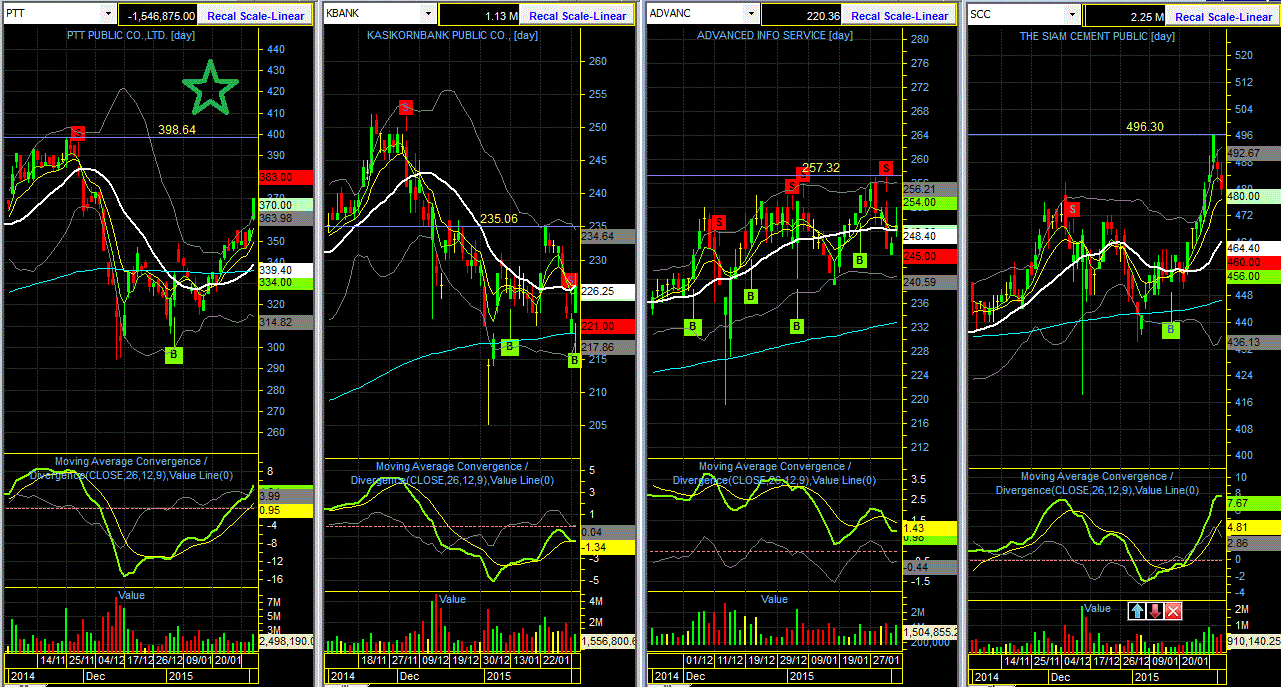Click the 226.25 price tag on KBANK axis
Image resolution: width=1281 pixels, height=687 pixels.
click(609, 292)
